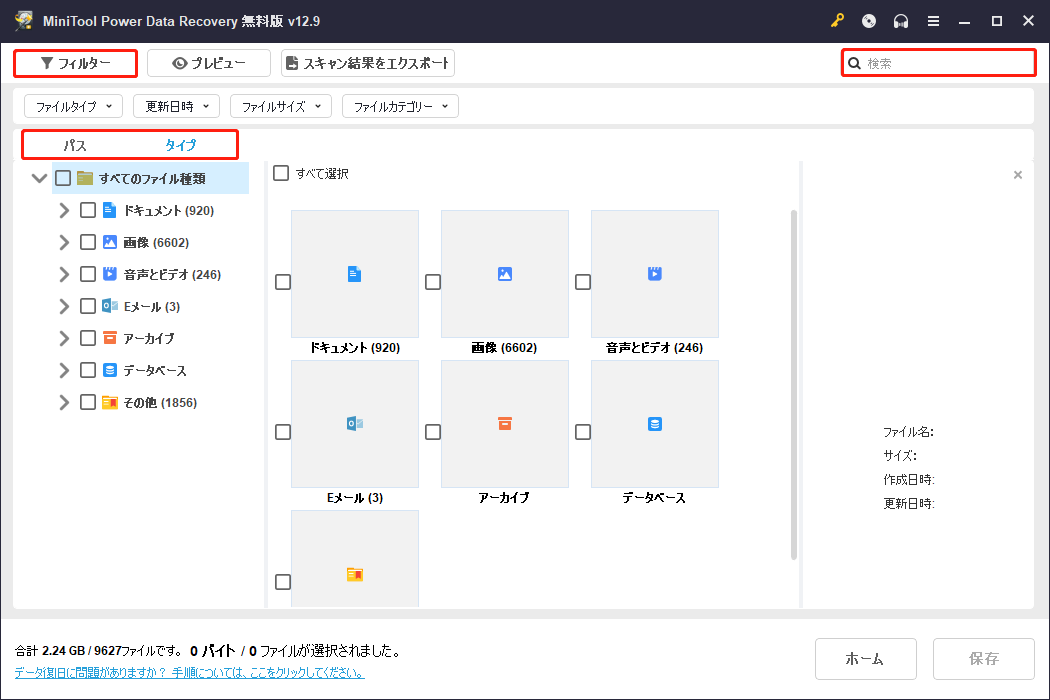Check the ドキュメント (920) tree checkbox
This screenshot has width=1050, height=700.
[x=88, y=210]
